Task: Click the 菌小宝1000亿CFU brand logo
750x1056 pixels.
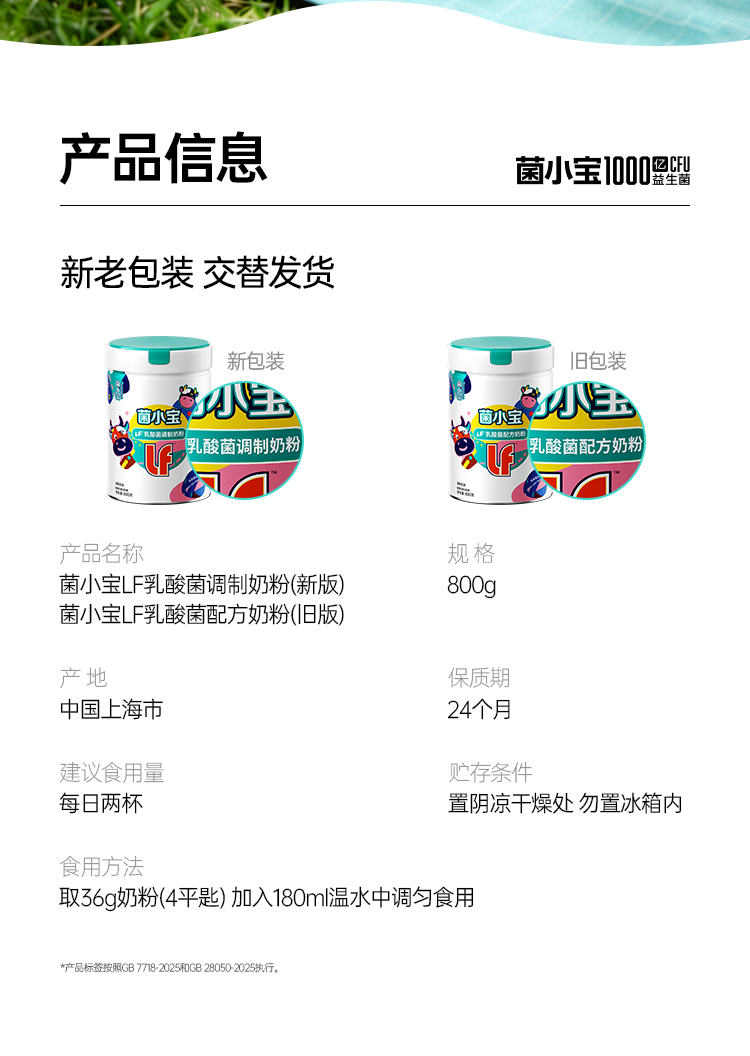Action: coord(603,170)
